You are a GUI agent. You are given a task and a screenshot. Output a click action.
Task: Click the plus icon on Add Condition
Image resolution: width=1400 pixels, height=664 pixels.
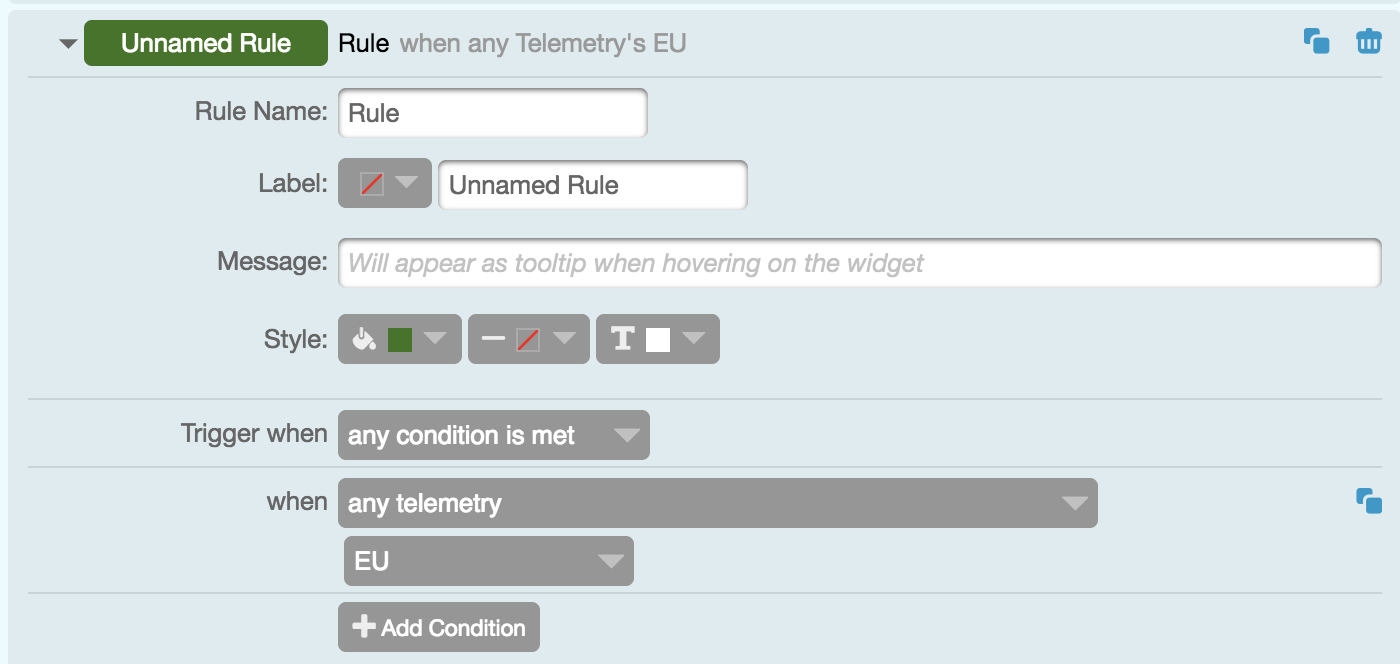point(364,627)
